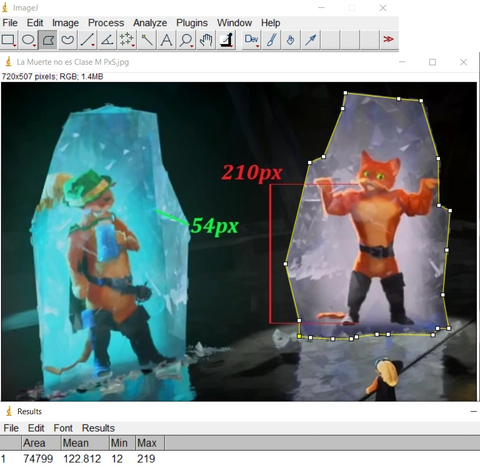Open the Window menu
This screenshot has height=469, width=480.
coord(234,23)
